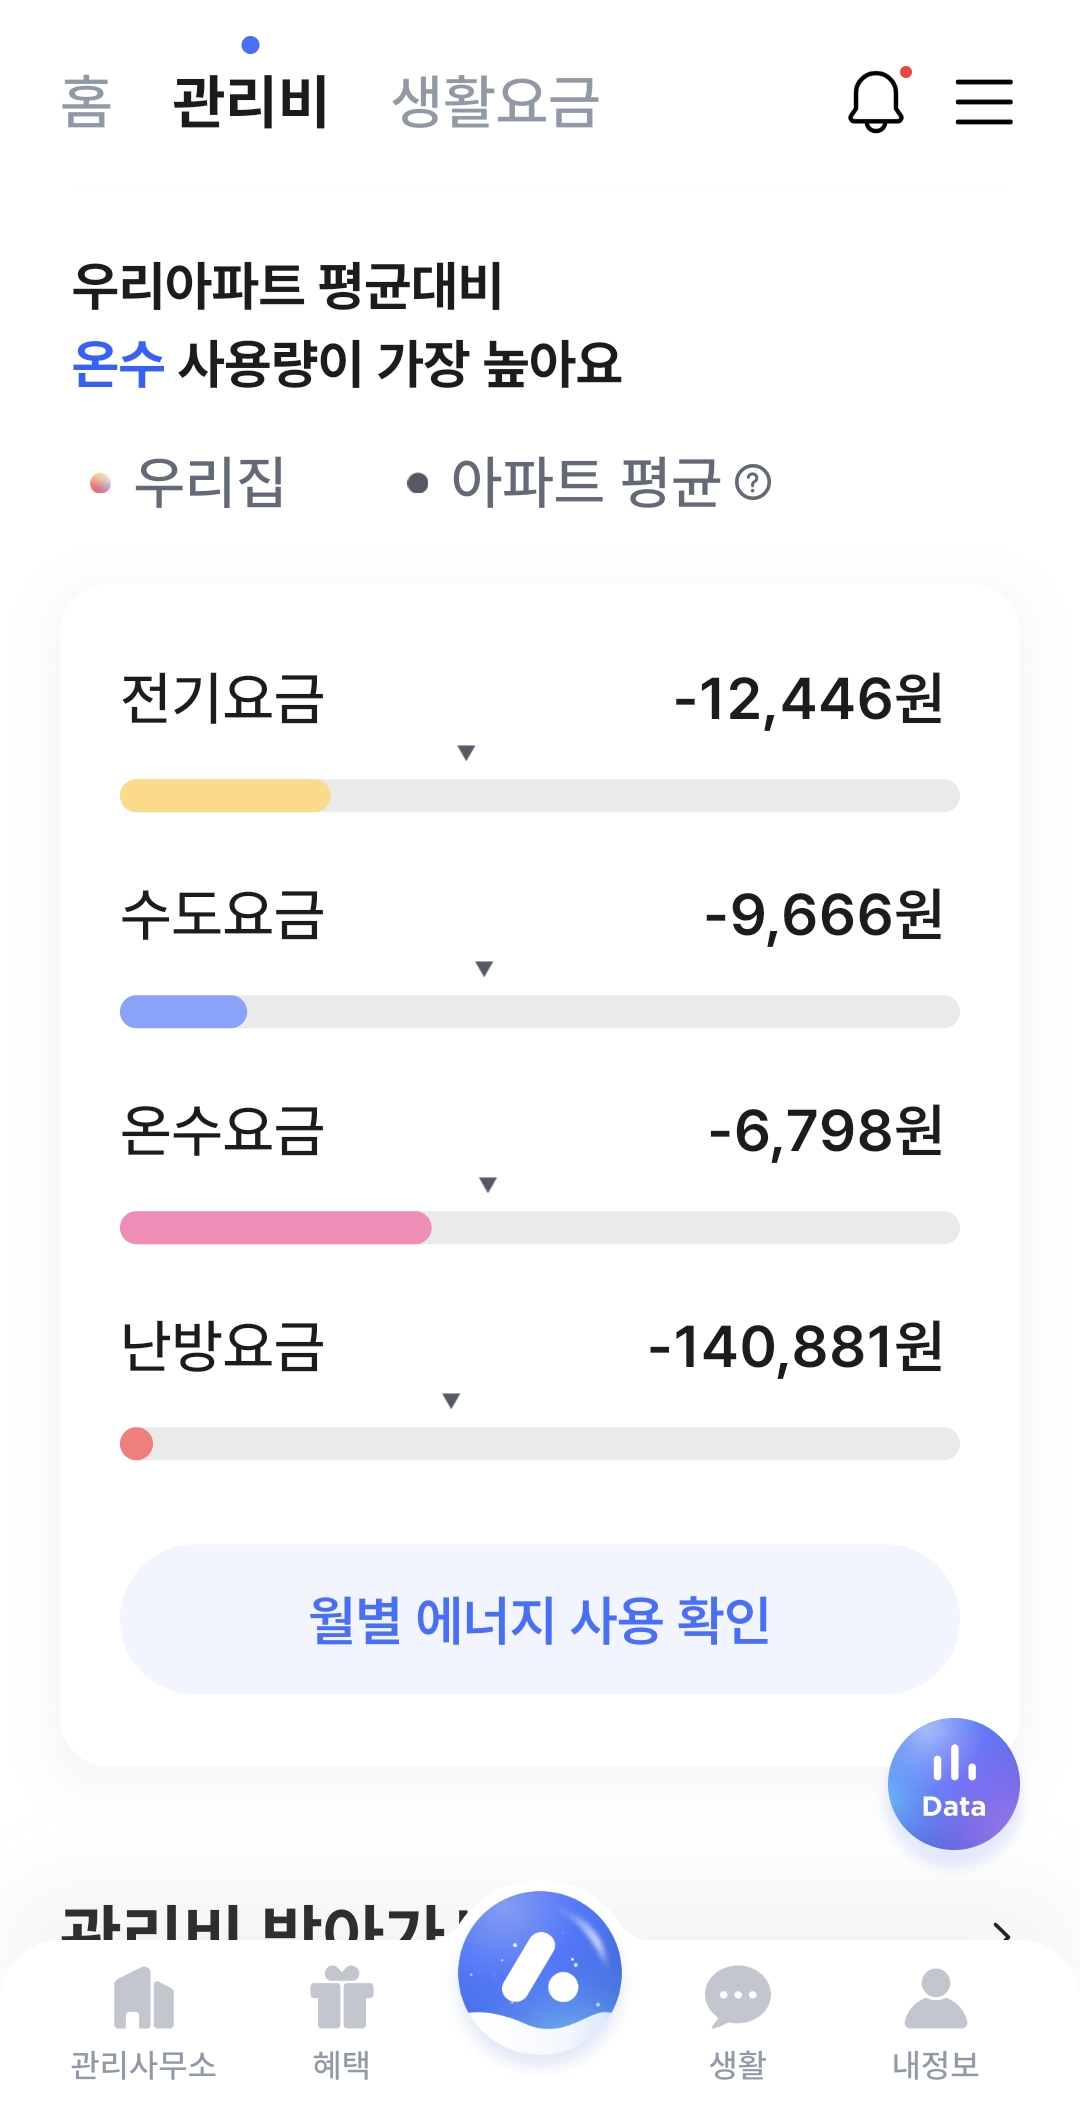Toggle the 아파트 평균 legend item

(565, 483)
